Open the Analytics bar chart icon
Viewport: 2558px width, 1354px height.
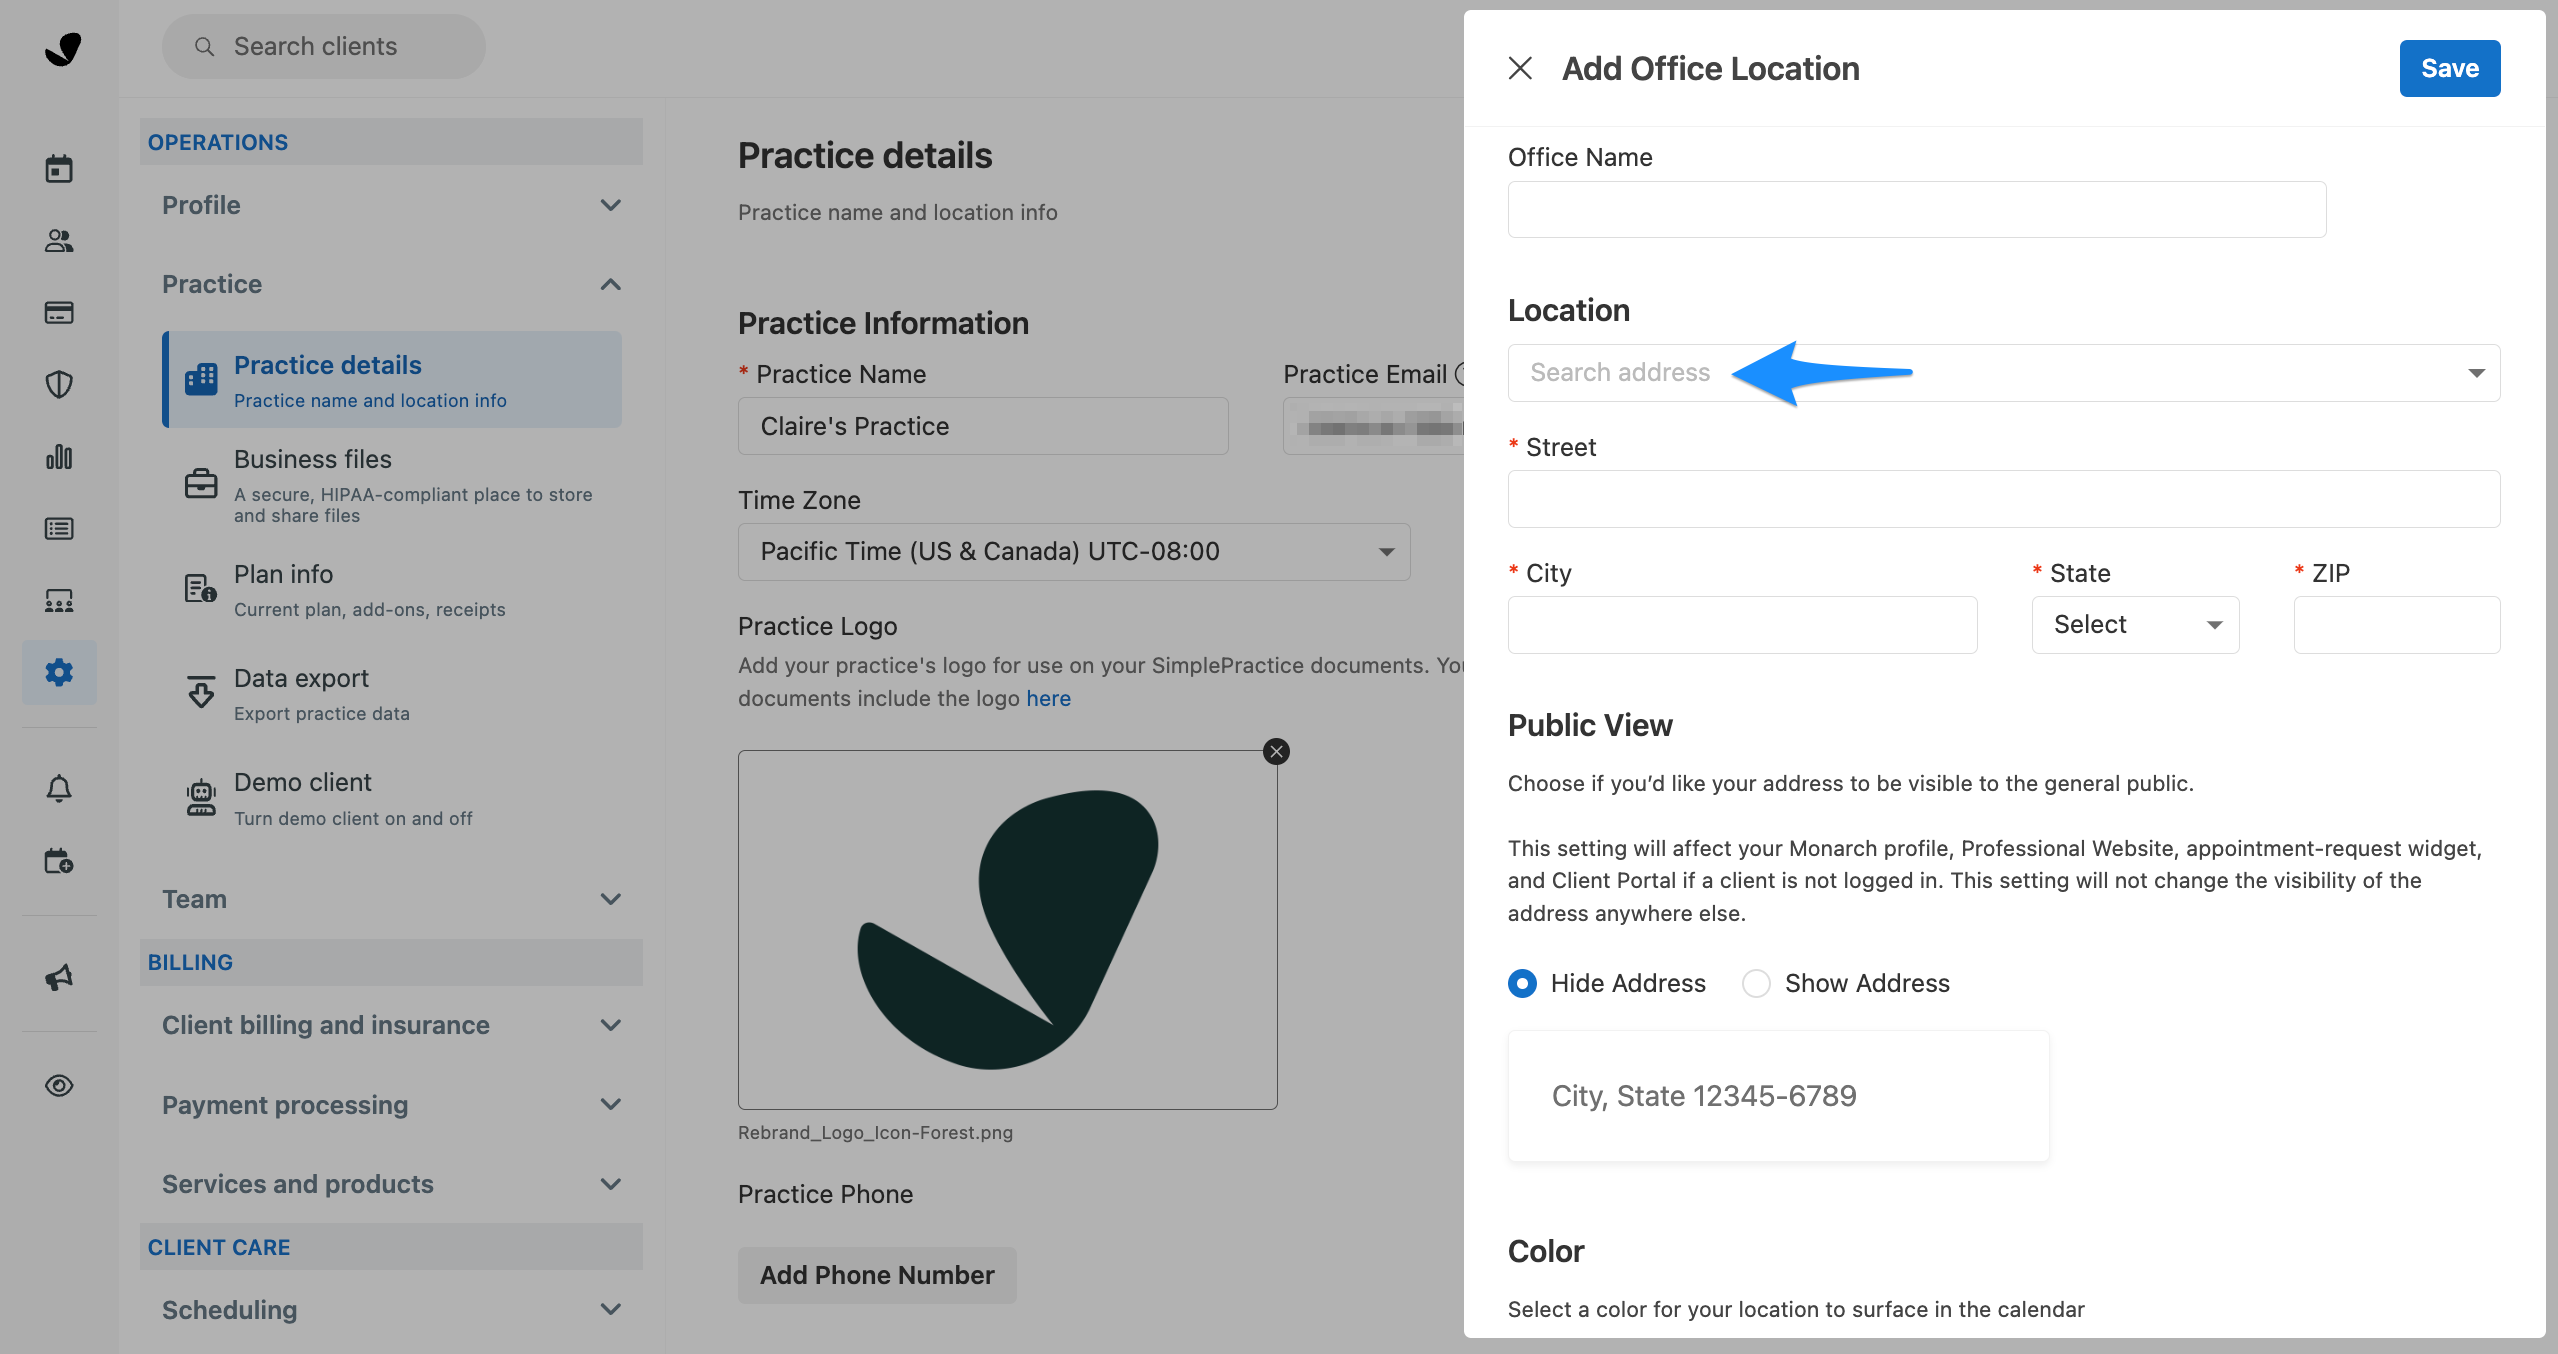click(x=59, y=456)
